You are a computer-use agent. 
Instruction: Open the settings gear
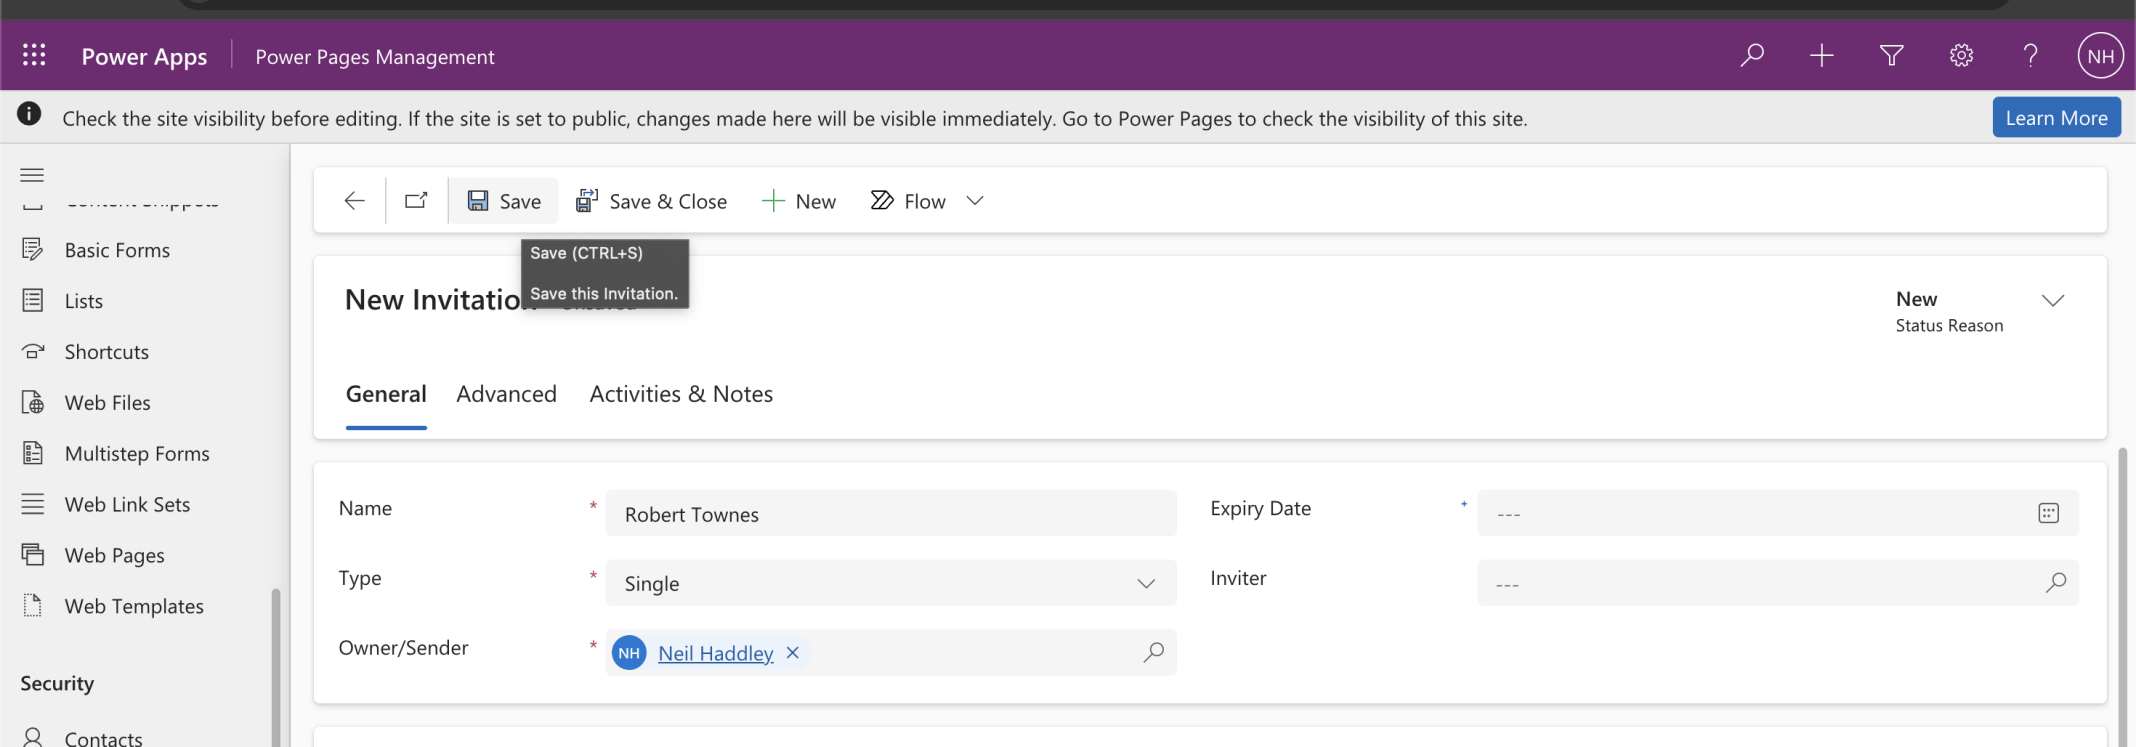pos(1961,56)
